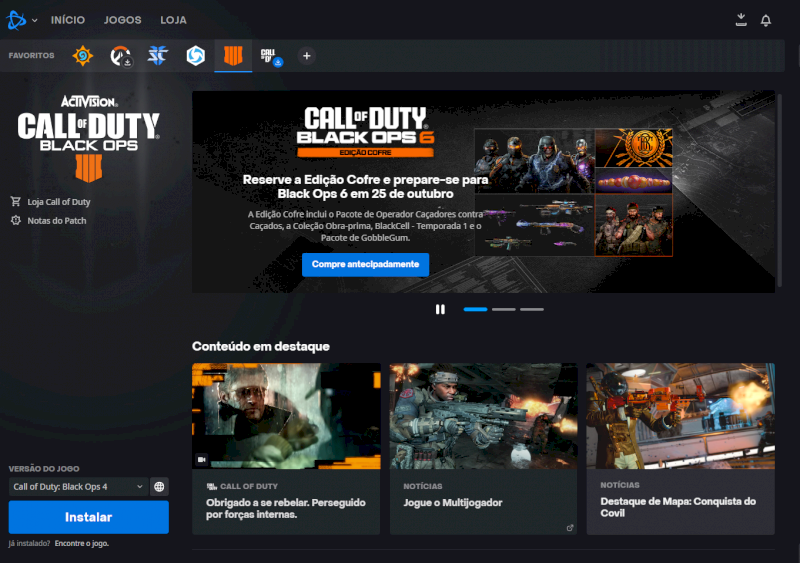
Task: Jump to the third carousel slide indicator
Action: click(x=532, y=309)
